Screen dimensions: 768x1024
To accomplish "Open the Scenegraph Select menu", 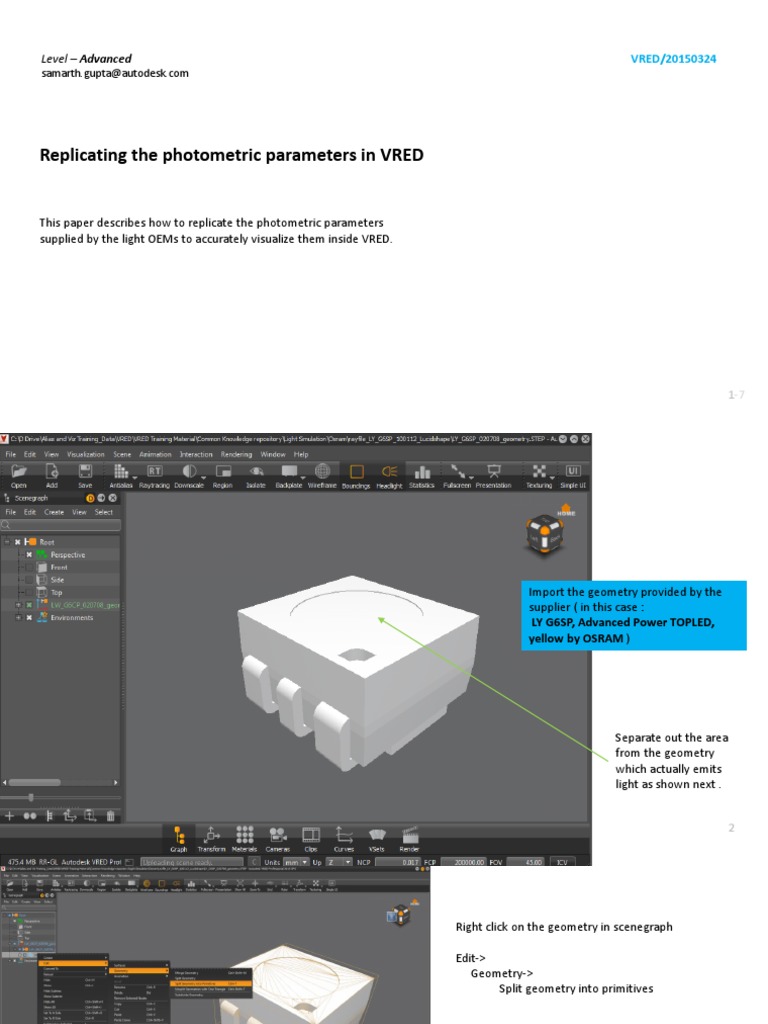I will 104,513.
